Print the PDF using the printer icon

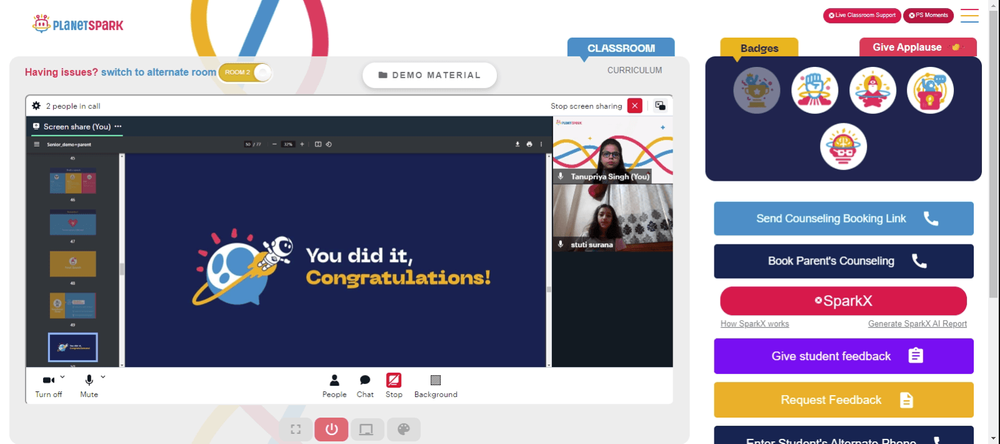click(529, 144)
